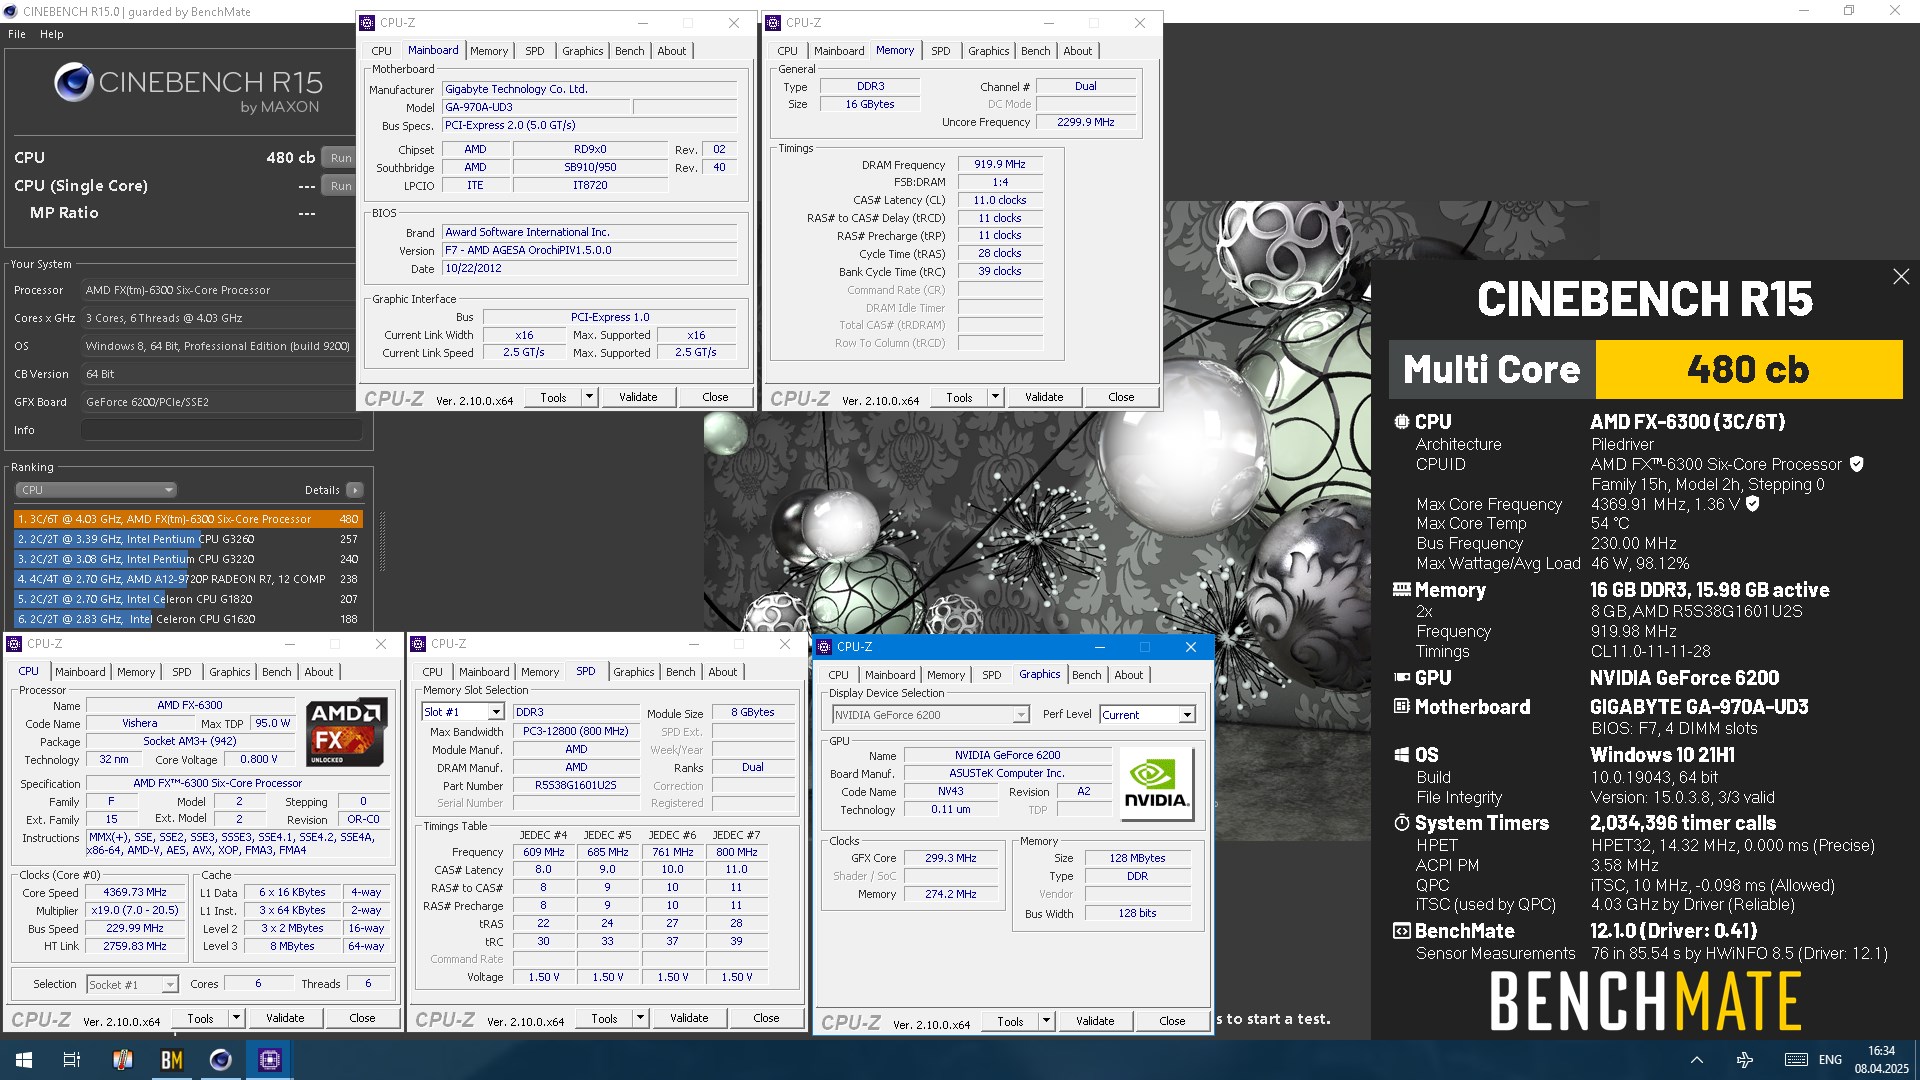This screenshot has width=1920, height=1080.
Task: Open the Perf Level Current dropdown
Action: click(1147, 715)
